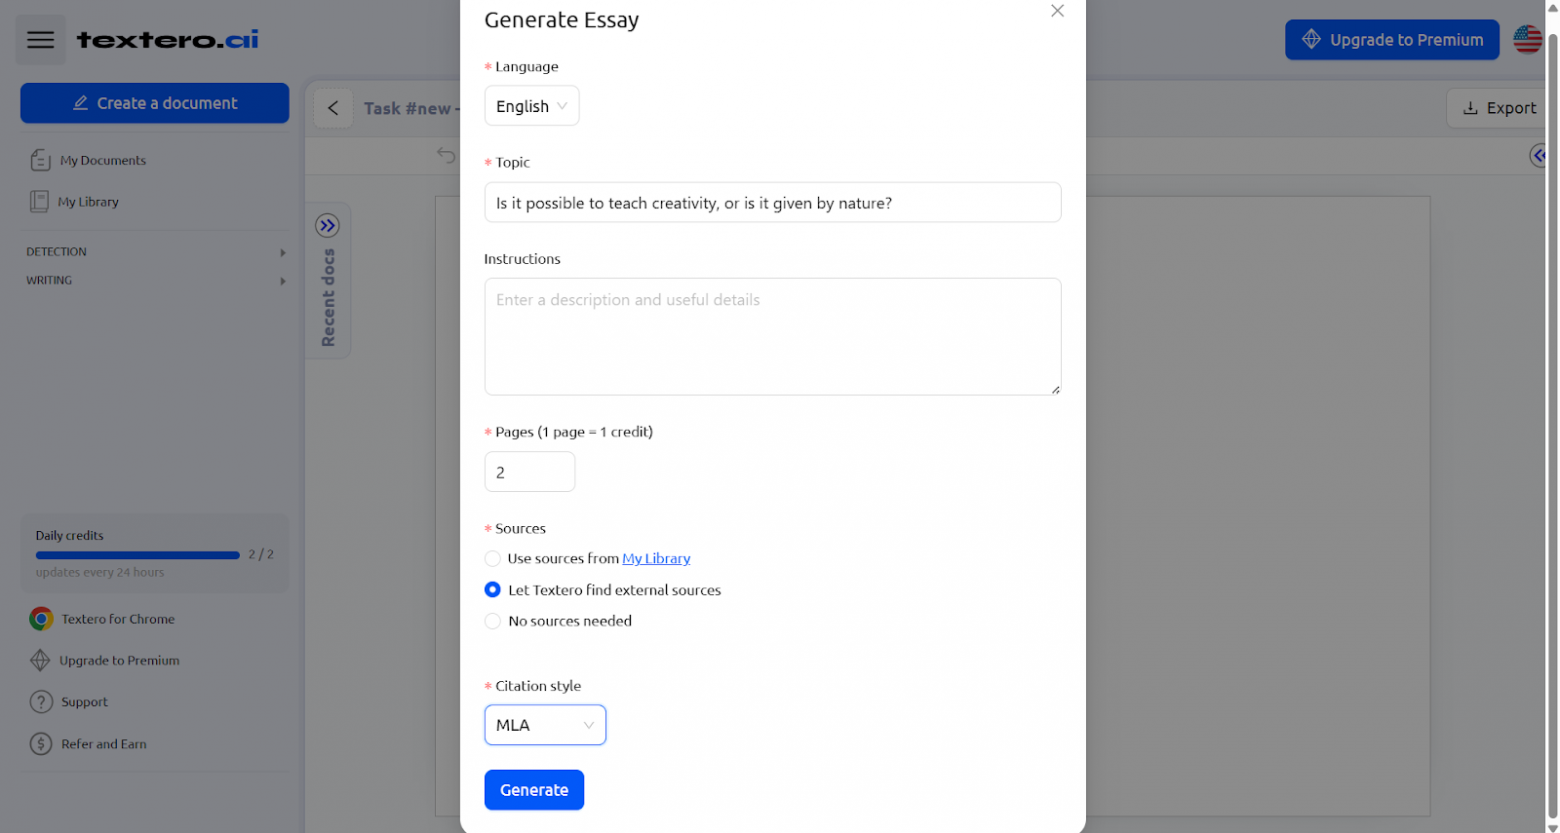The image size is (1560, 833).
Task: Select Use sources from My Library radio
Action: point(493,559)
